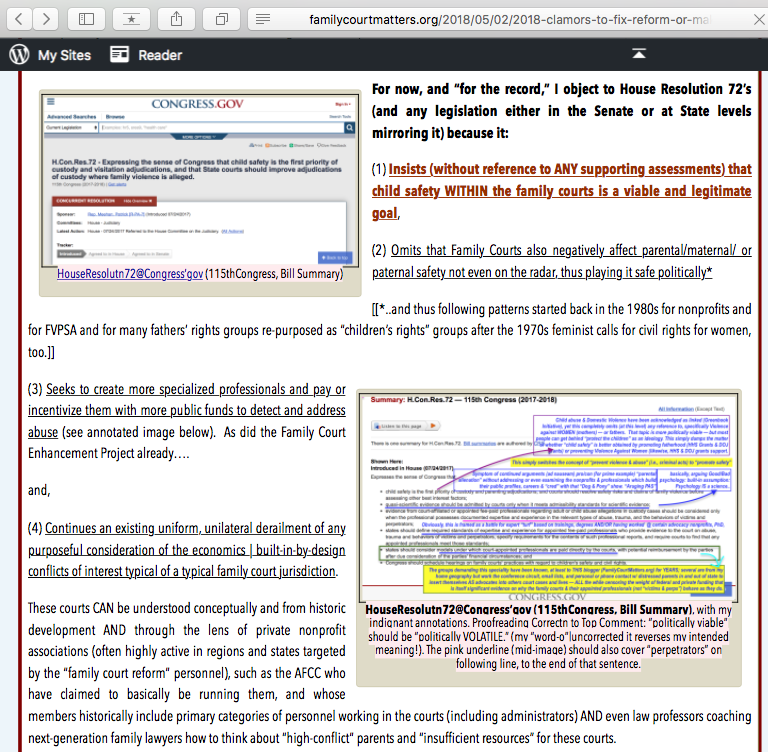Click the WordPress logo icon
This screenshot has width=768, height=752.
19,55
